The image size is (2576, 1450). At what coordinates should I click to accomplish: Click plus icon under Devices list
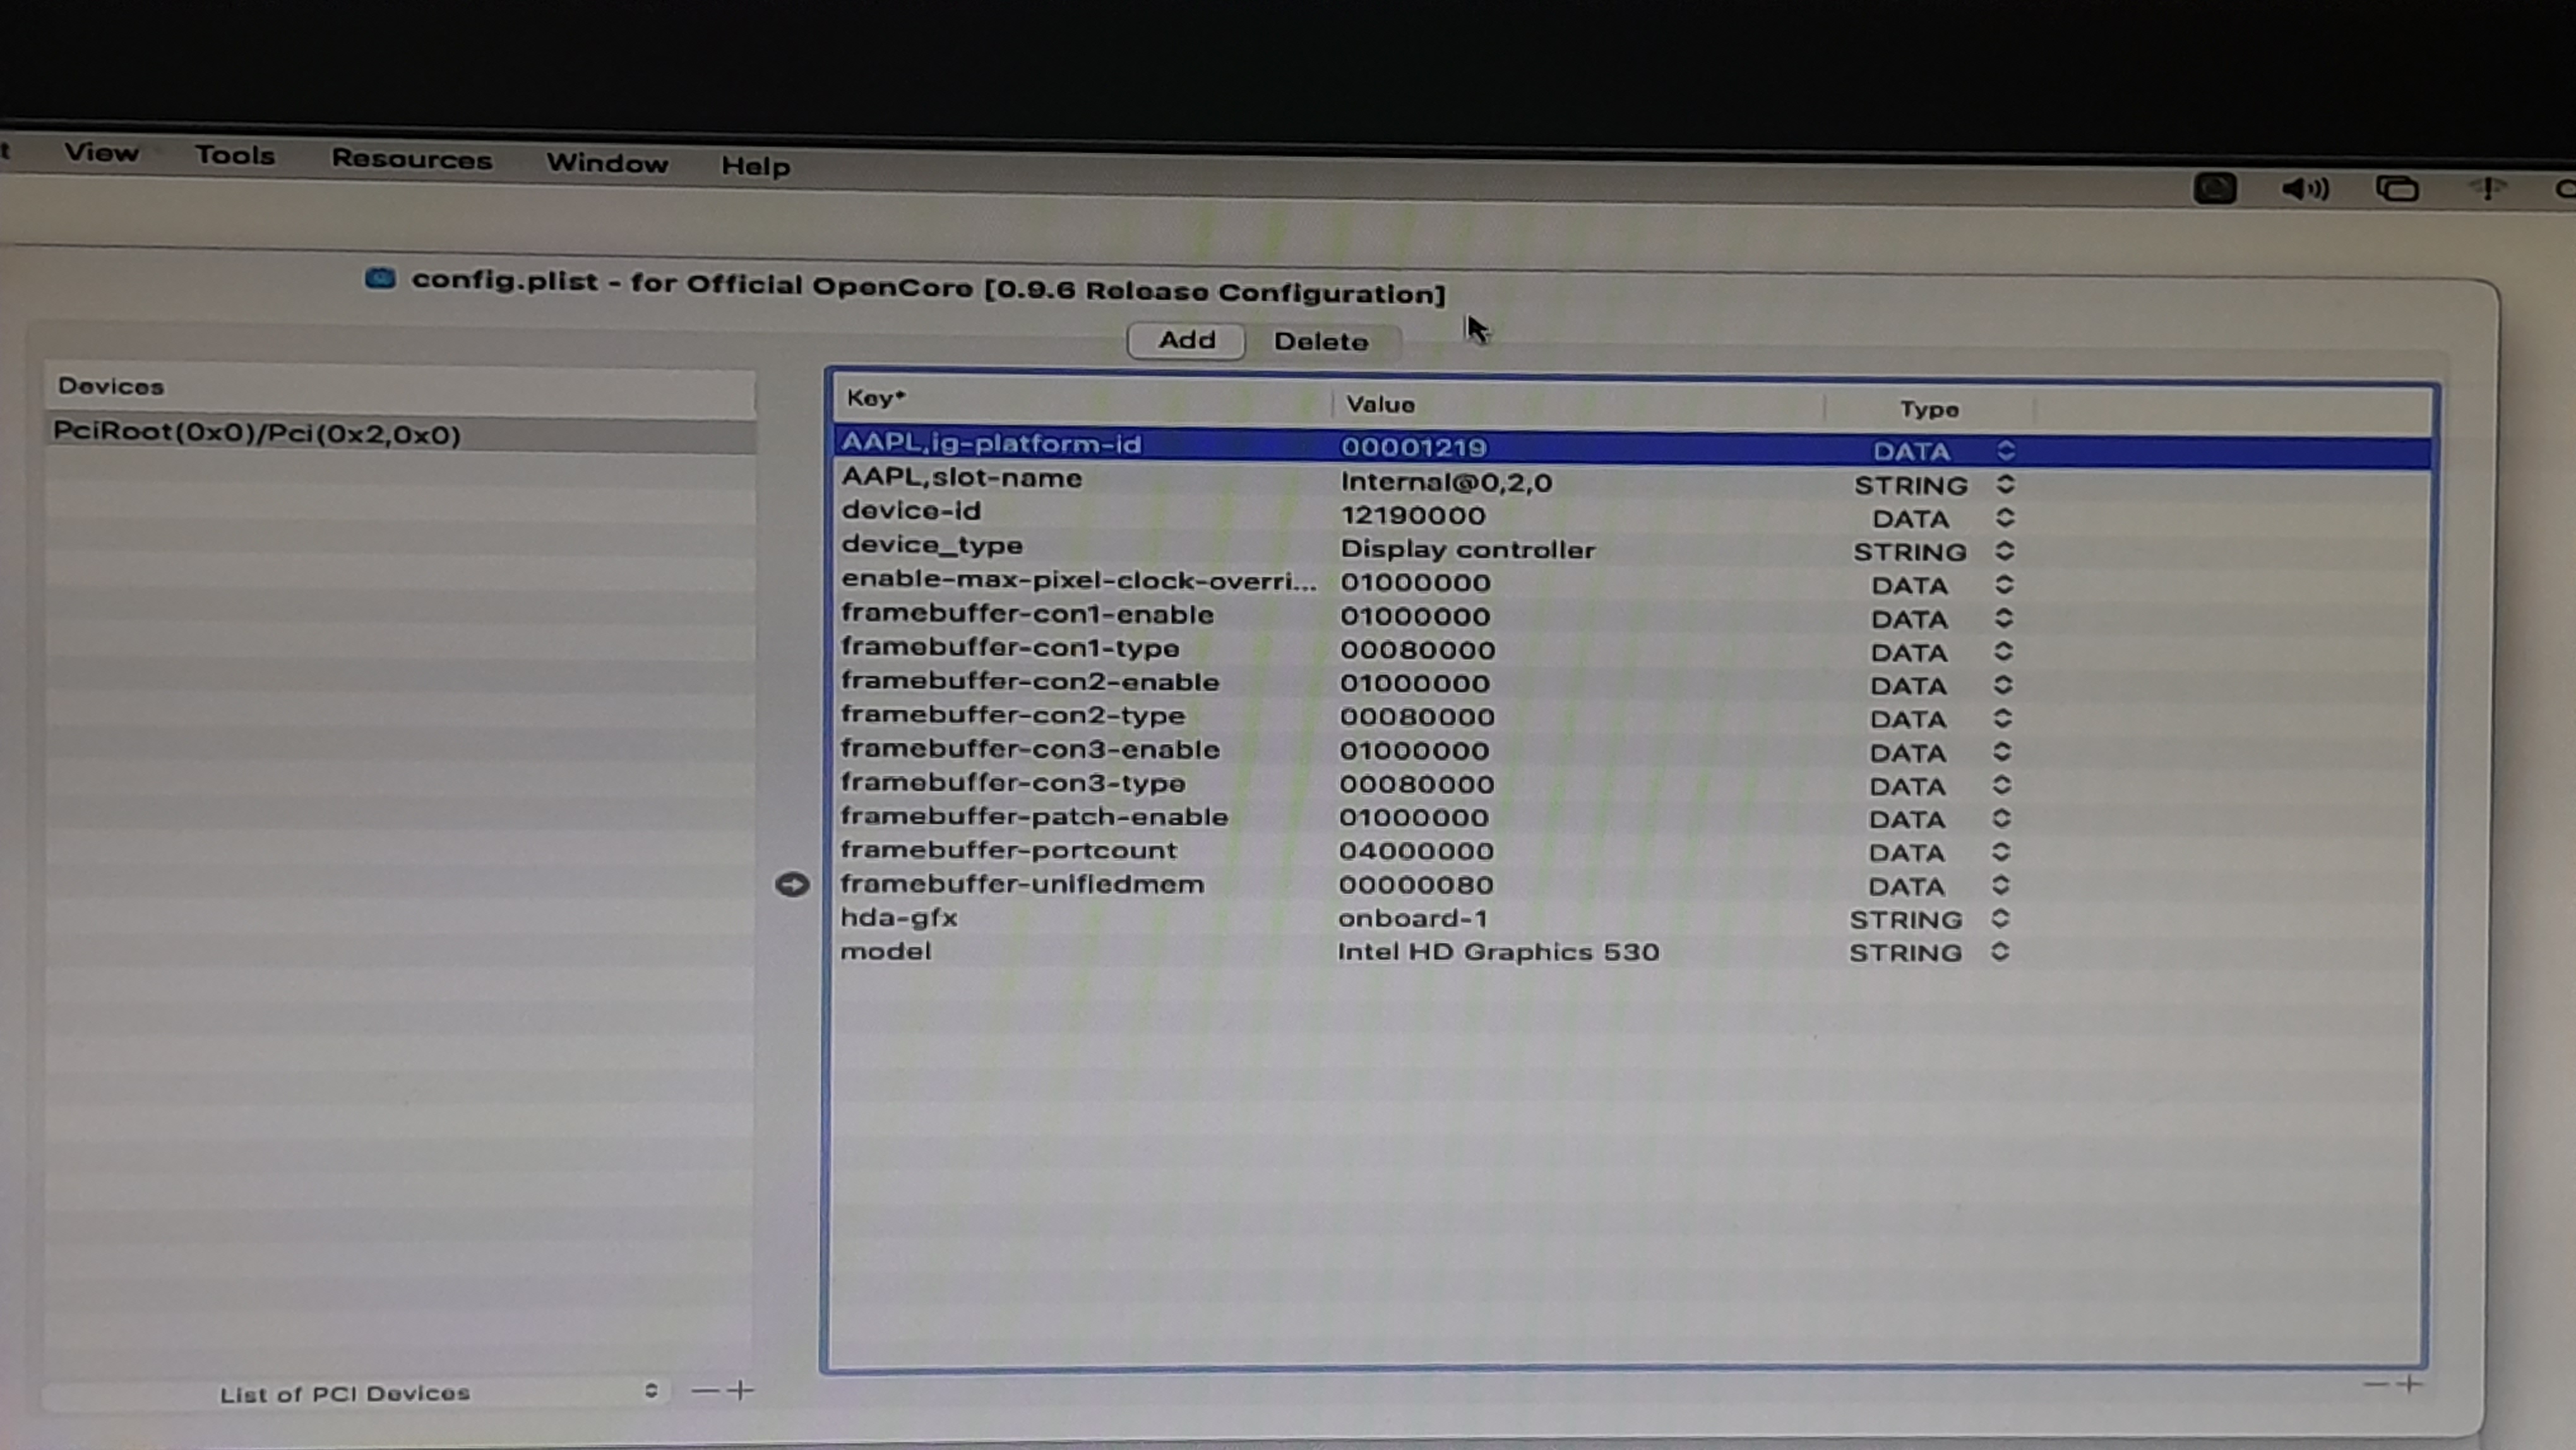741,1390
